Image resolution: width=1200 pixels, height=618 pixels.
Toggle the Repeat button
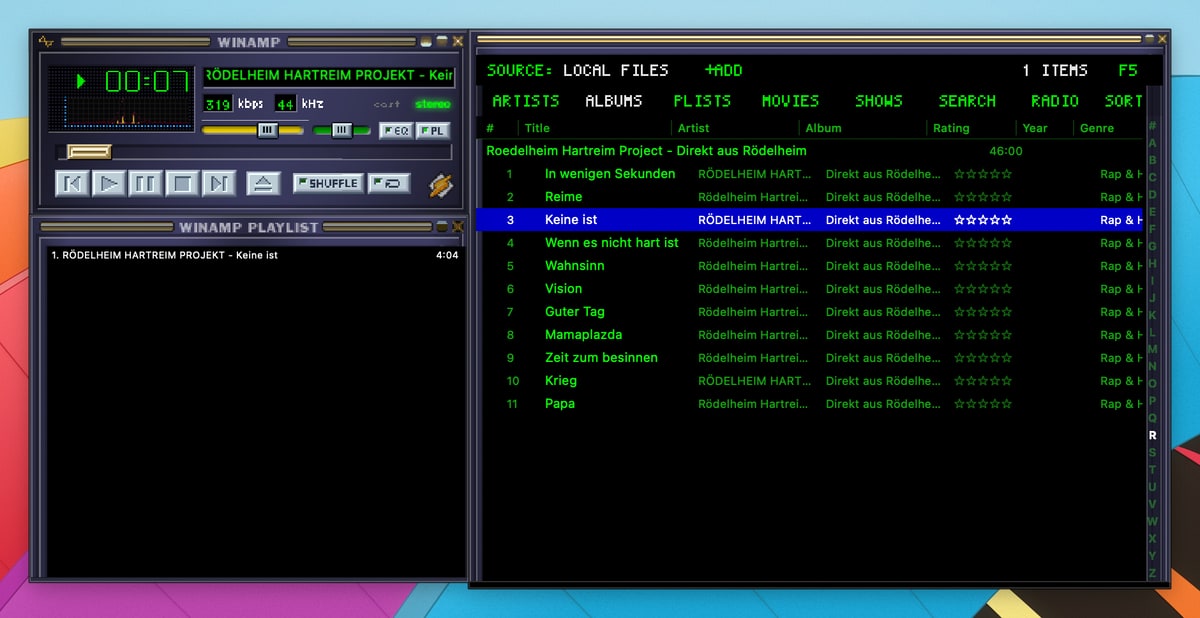[x=388, y=183]
